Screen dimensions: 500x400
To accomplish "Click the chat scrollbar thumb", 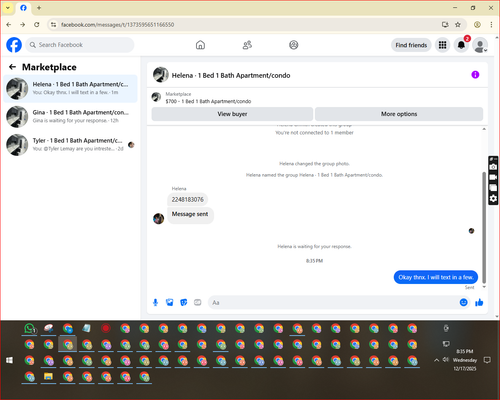I will [484, 227].
